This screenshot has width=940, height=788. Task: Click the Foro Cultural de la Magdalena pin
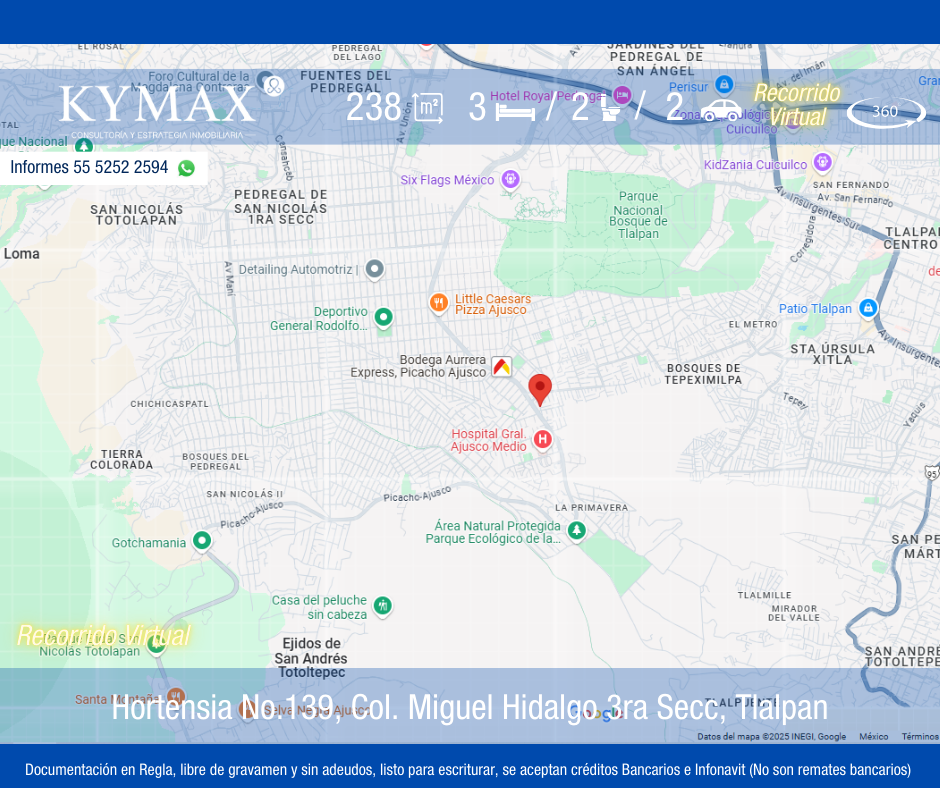coord(265,79)
